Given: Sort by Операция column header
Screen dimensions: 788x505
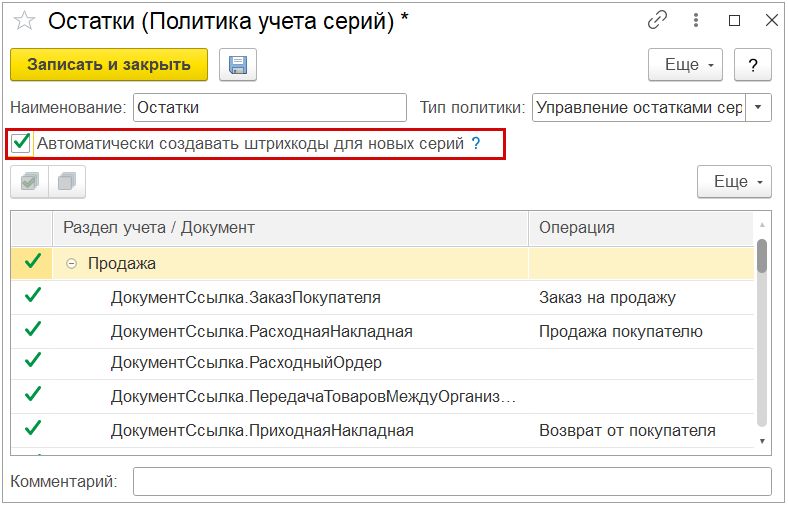Looking at the screenshot, I should [x=640, y=227].
